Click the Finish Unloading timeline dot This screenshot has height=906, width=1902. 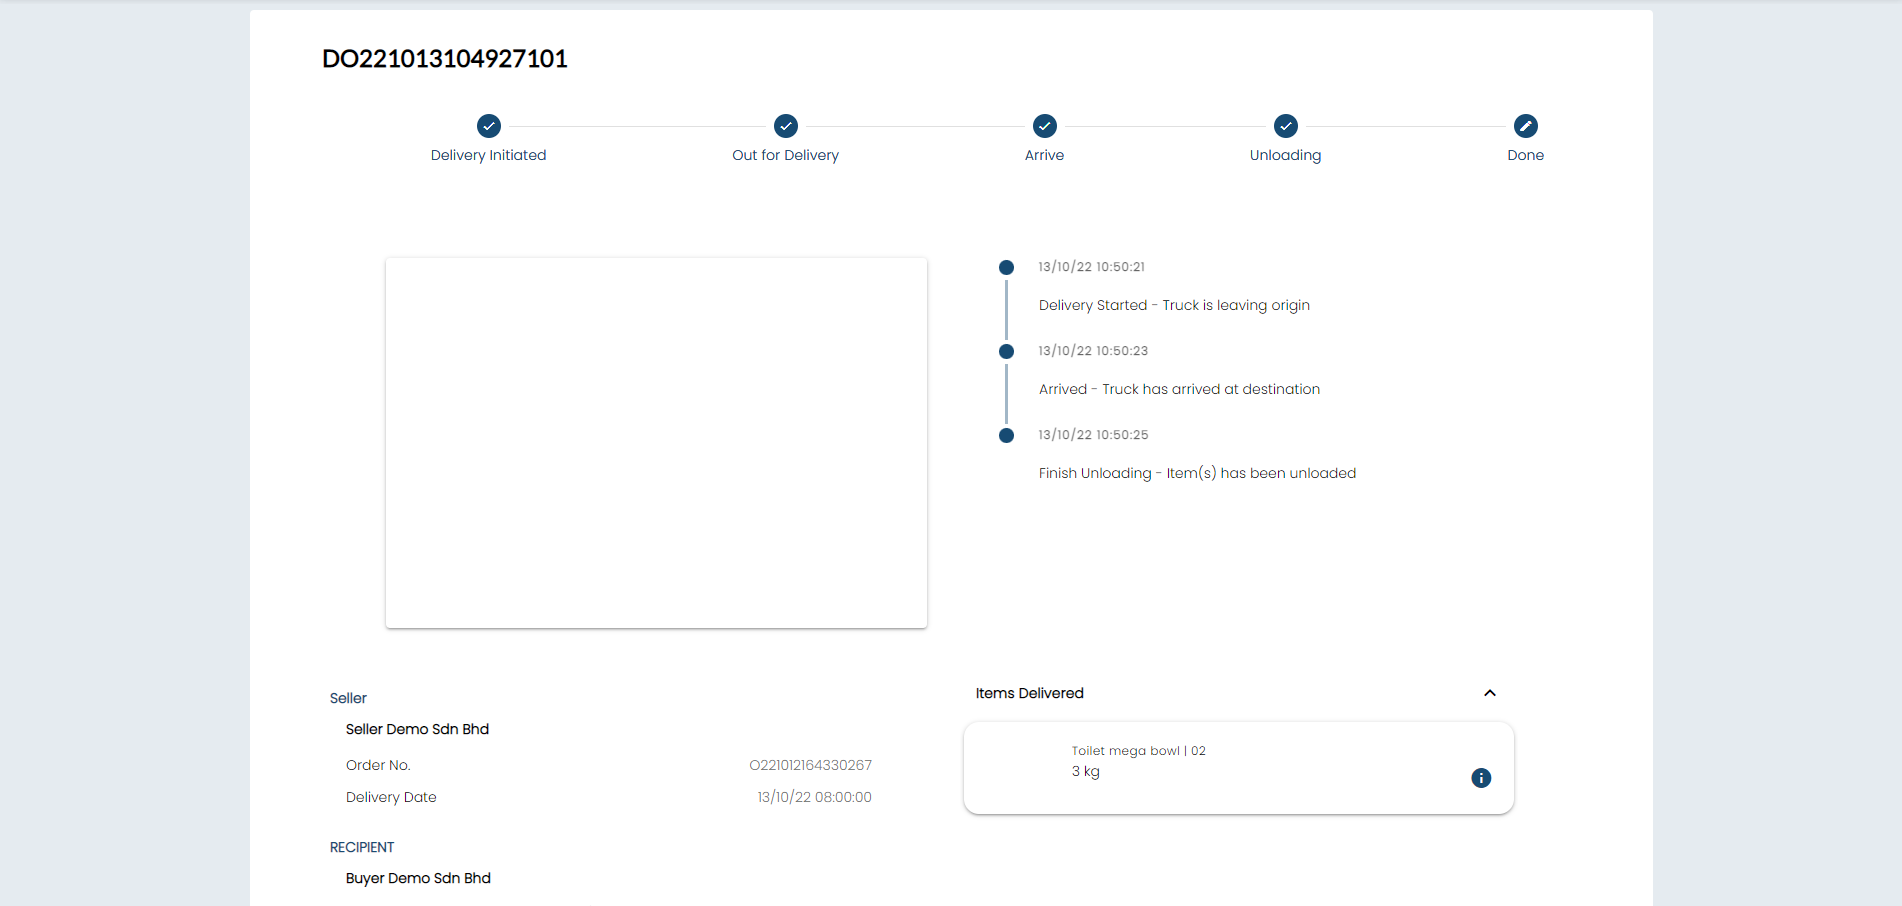click(1006, 435)
